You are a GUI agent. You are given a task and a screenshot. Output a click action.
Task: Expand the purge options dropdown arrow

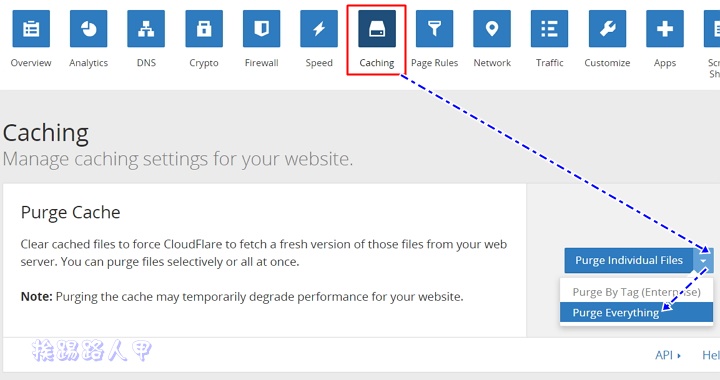coord(703,260)
